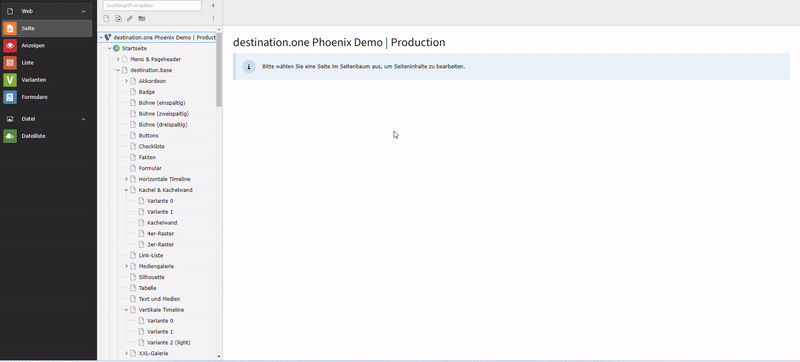Open the Formulare module
The width and height of the screenshot is (800, 362).
(46, 97)
